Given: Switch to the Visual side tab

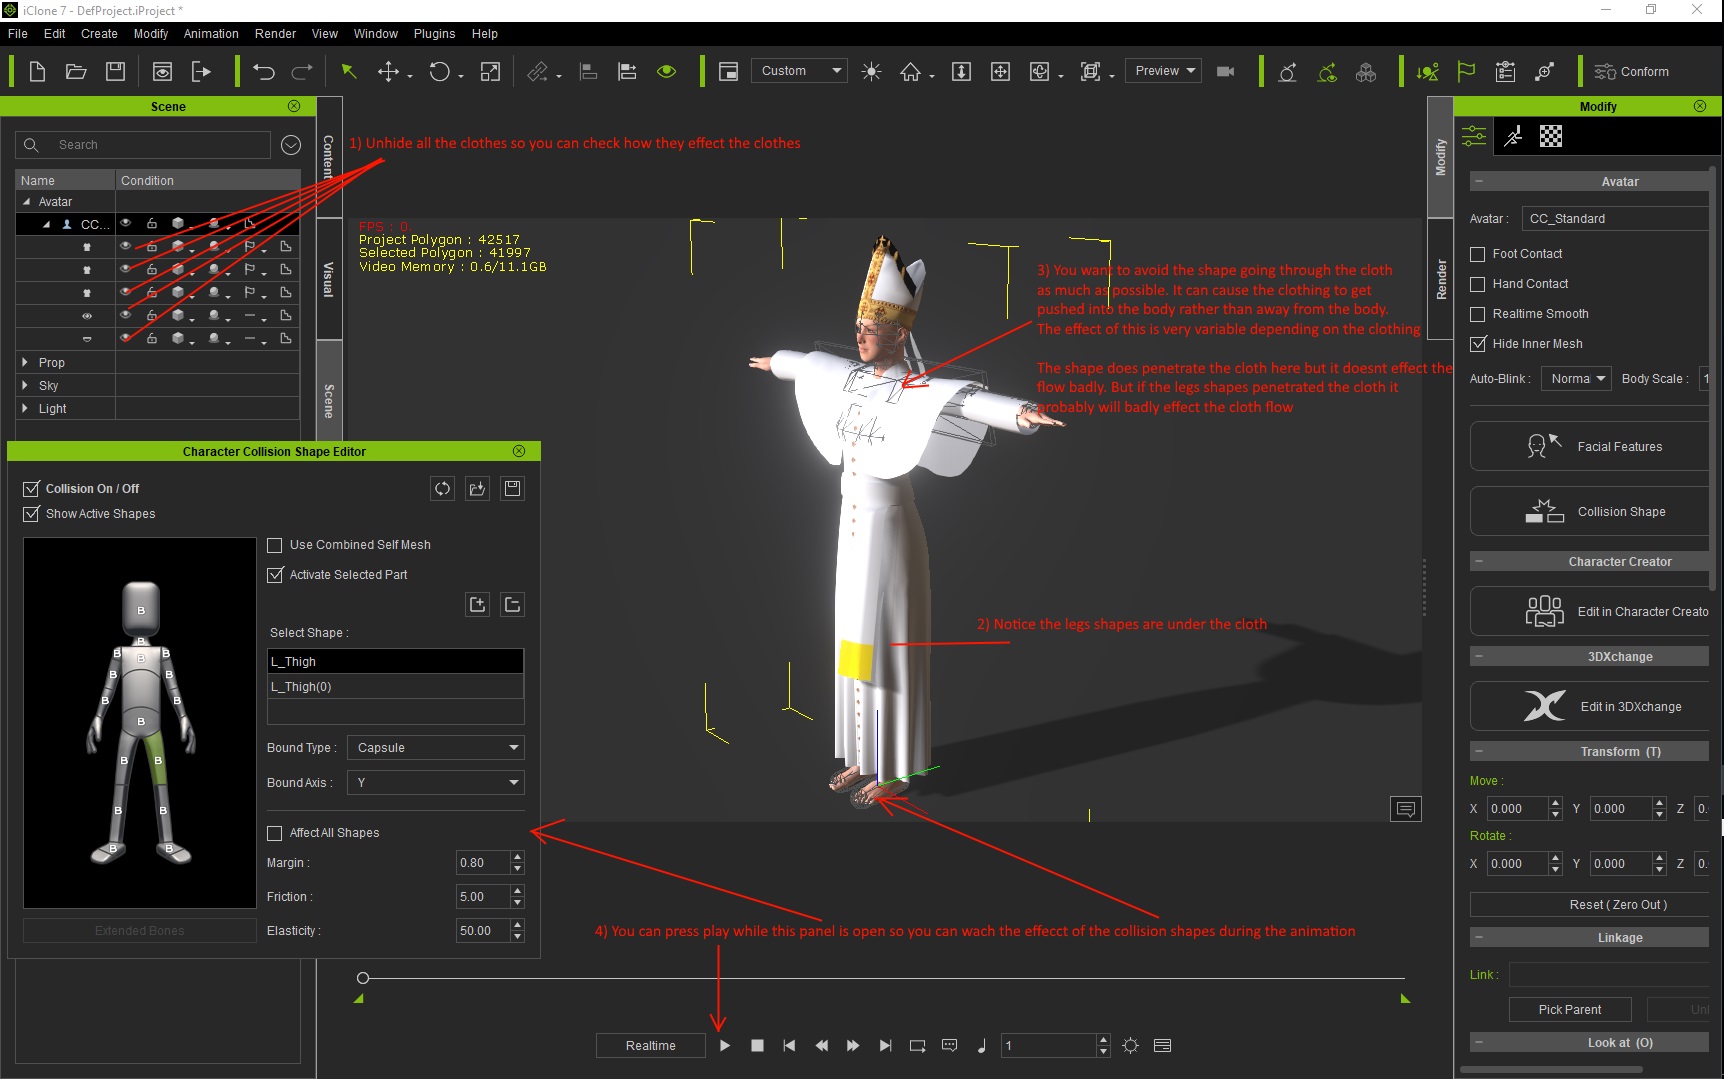Looking at the screenshot, I should point(329,279).
